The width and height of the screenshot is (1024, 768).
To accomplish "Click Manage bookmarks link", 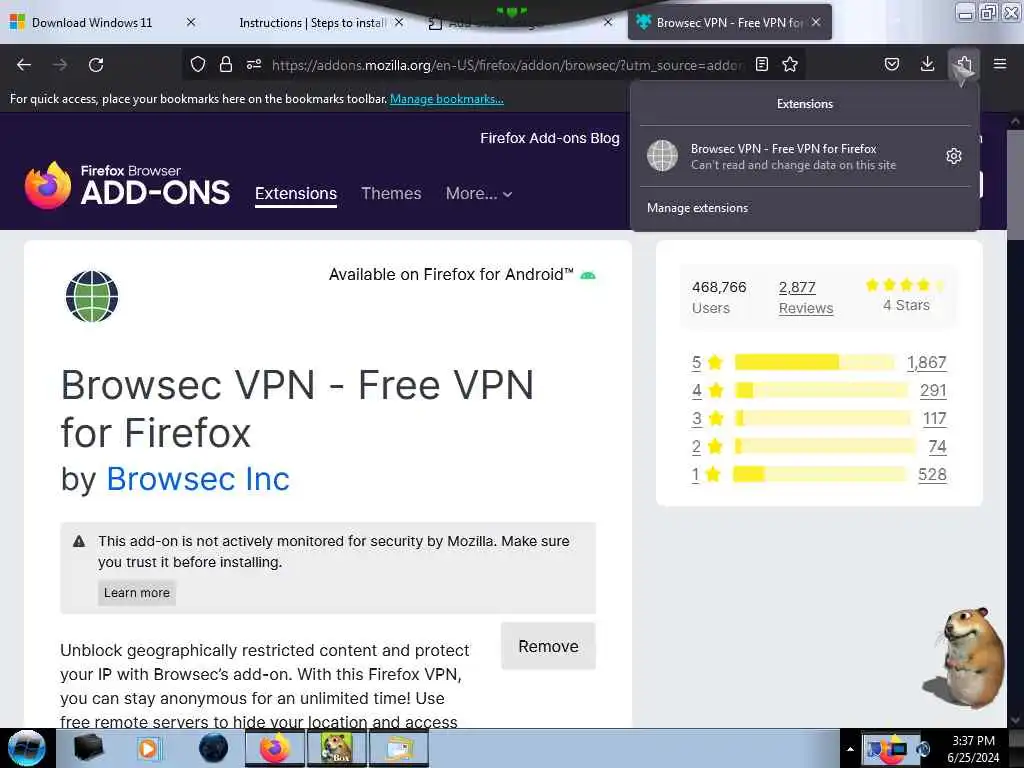I will [x=447, y=99].
